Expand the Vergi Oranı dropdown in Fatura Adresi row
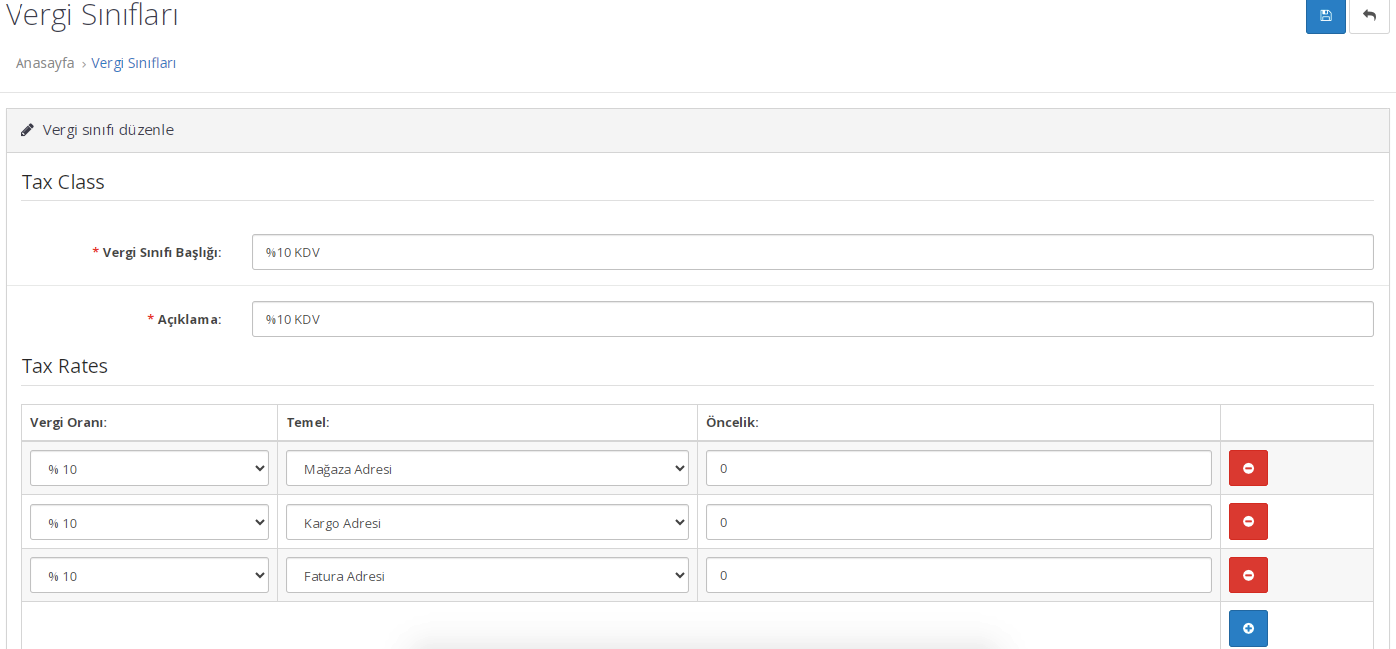The image size is (1396, 649). (x=149, y=575)
